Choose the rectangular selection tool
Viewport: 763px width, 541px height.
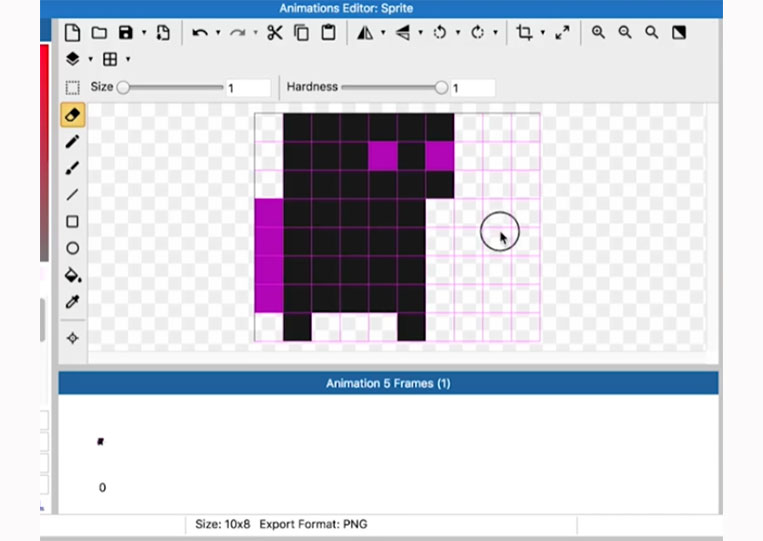[x=73, y=88]
